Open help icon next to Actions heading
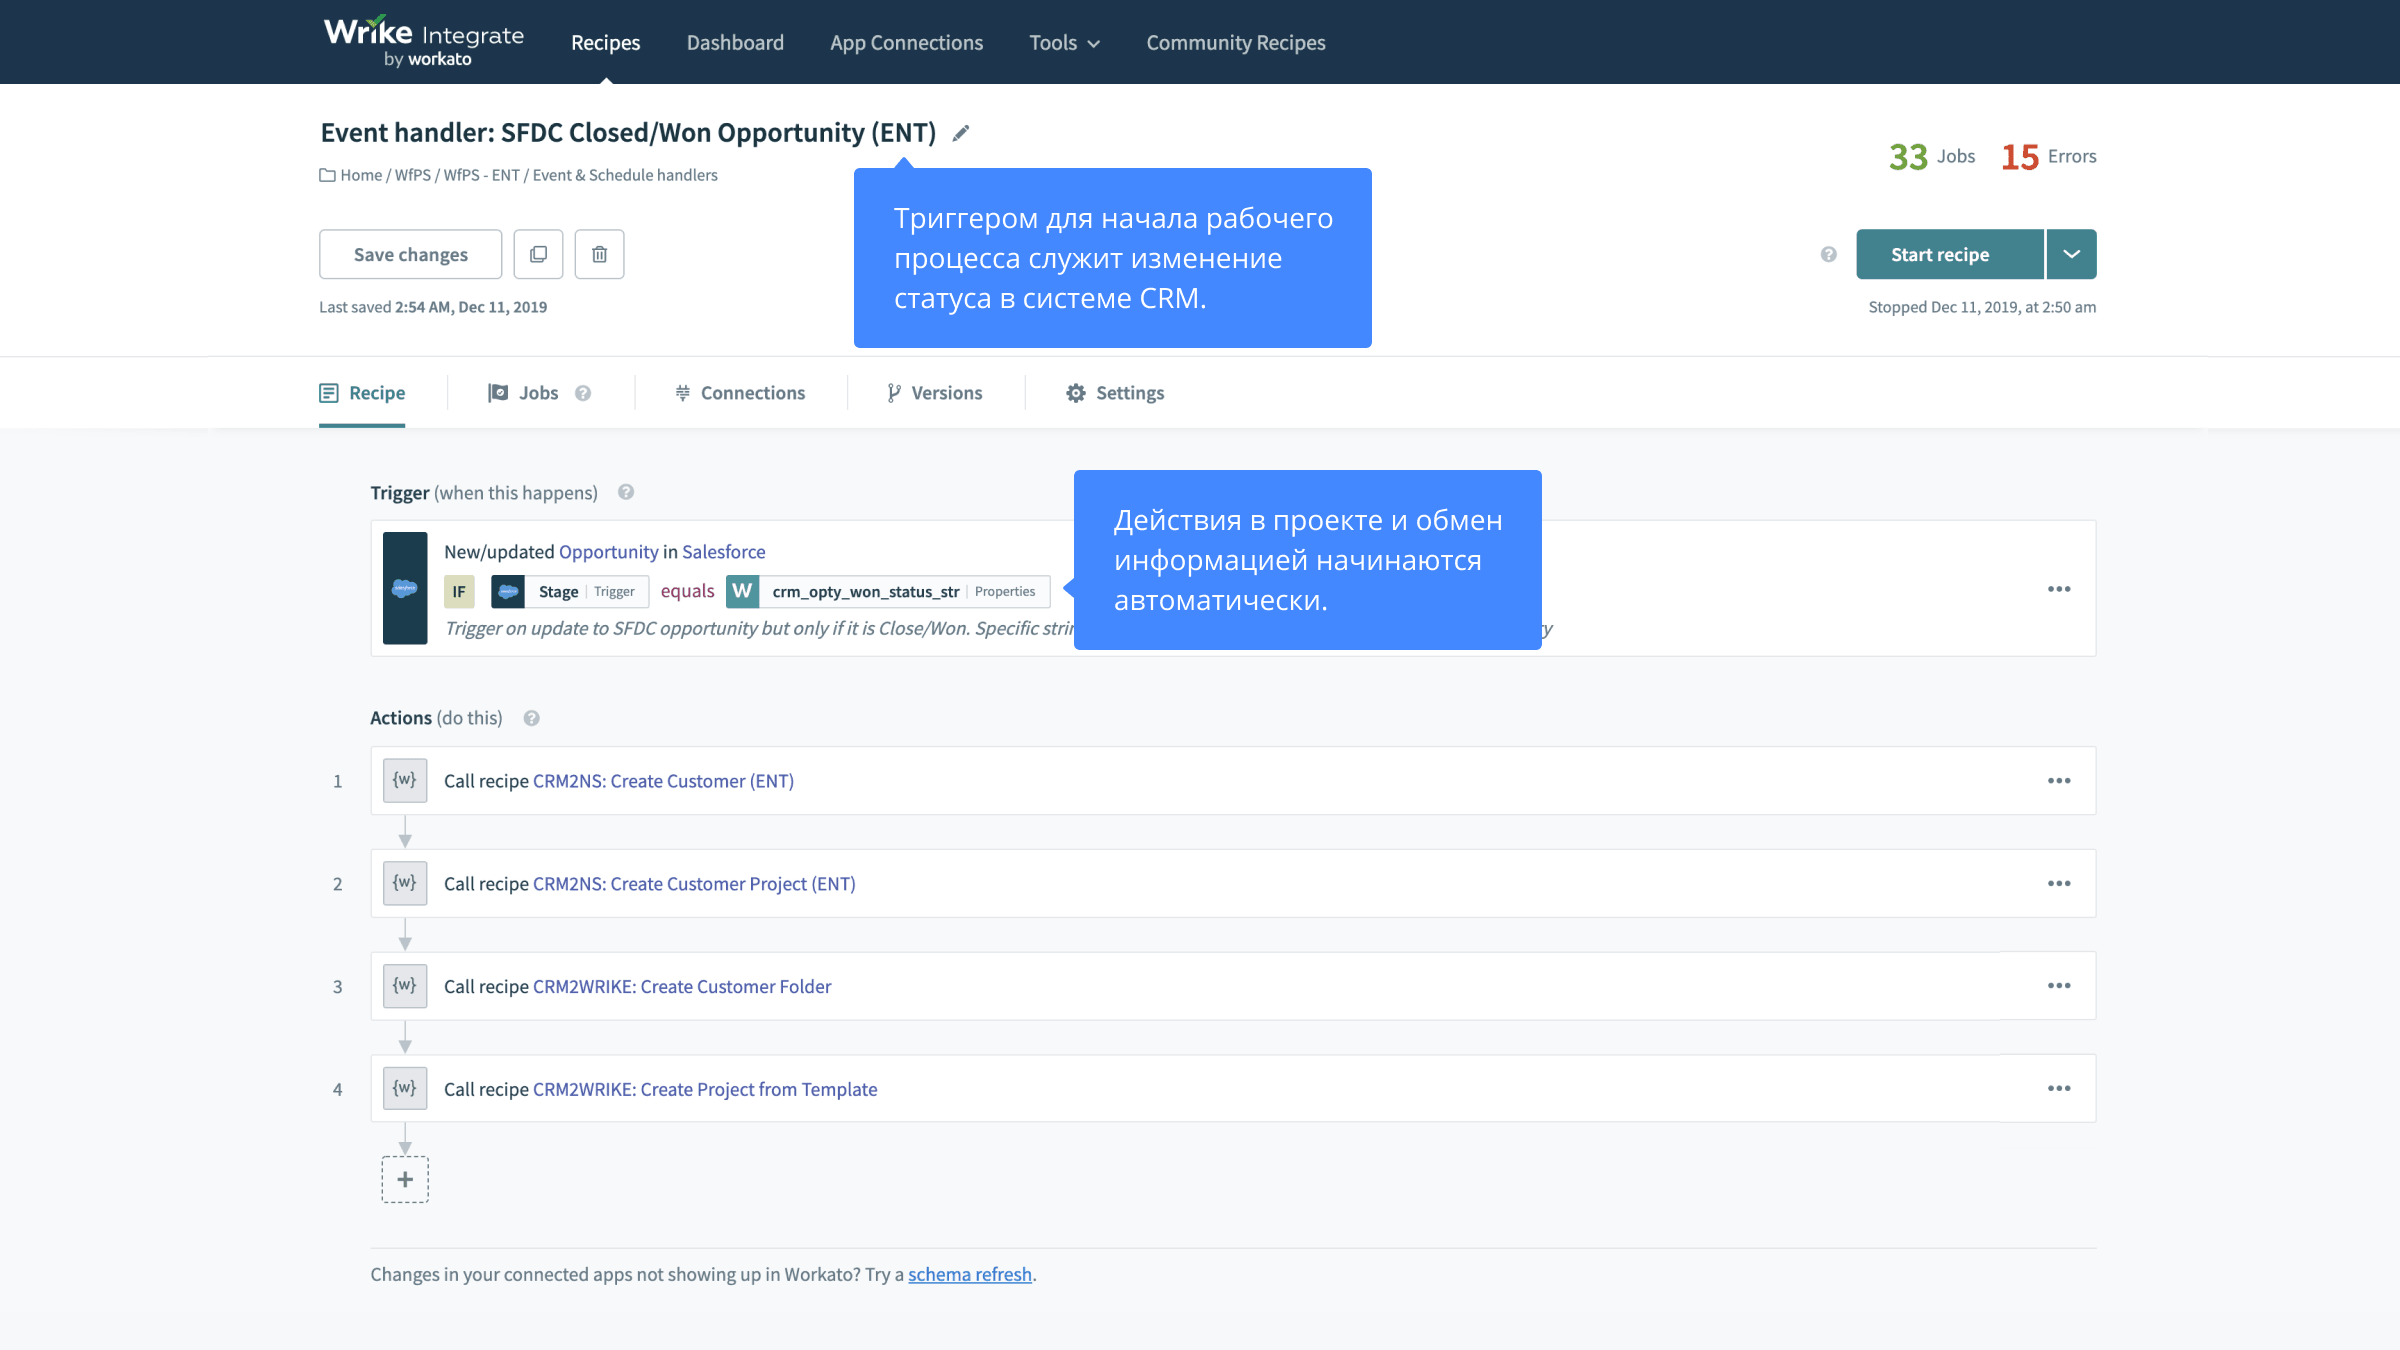Image resolution: width=2400 pixels, height=1350 pixels. coord(532,718)
